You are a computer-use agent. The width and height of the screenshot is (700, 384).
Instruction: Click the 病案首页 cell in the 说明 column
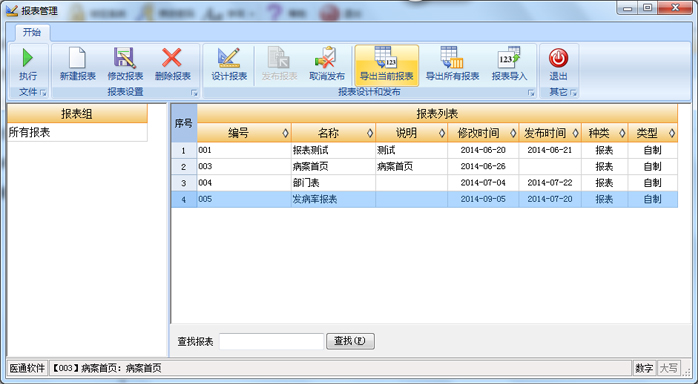click(x=412, y=167)
